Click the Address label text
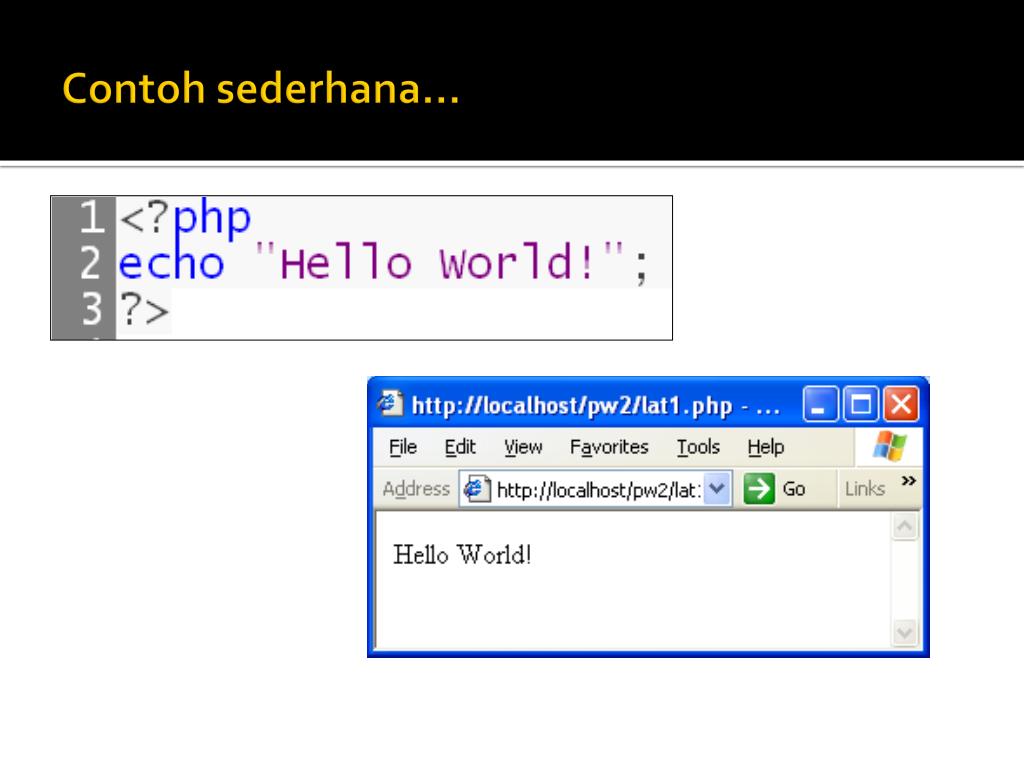This screenshot has height=768, width=1024. tap(416, 488)
